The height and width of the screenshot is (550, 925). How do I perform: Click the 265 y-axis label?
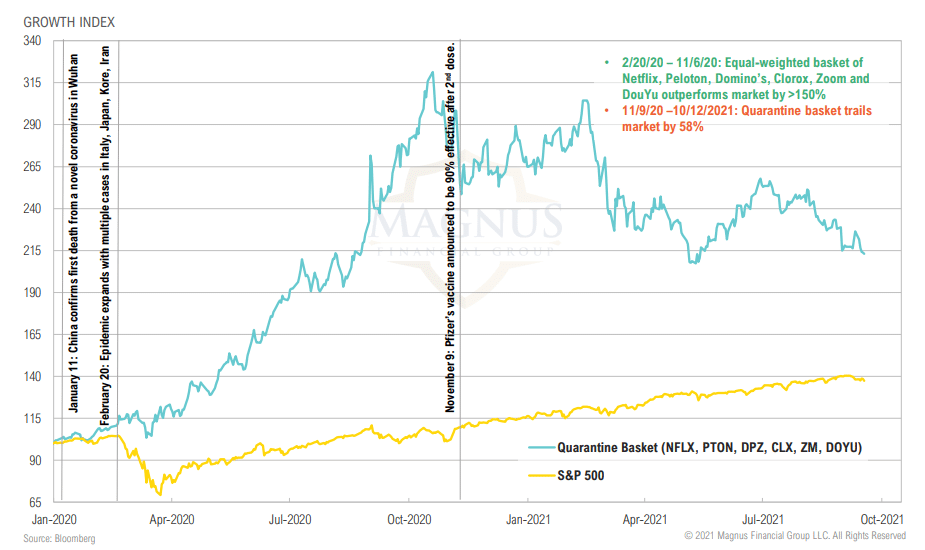tap(32, 166)
